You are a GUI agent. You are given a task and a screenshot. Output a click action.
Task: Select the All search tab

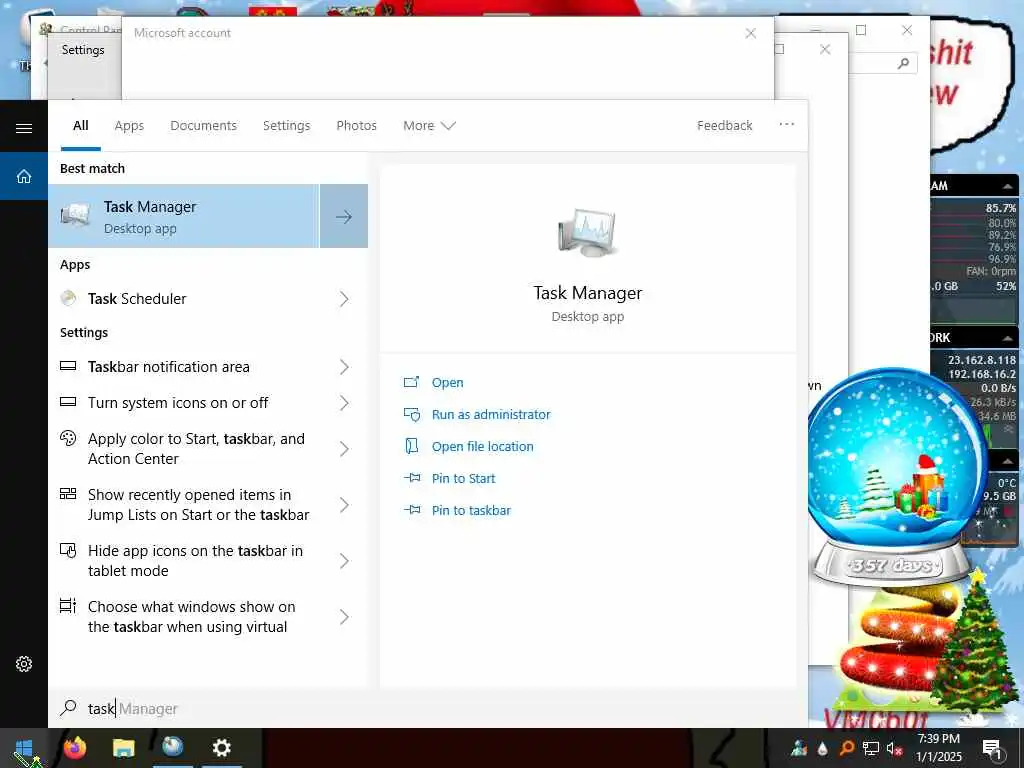80,125
